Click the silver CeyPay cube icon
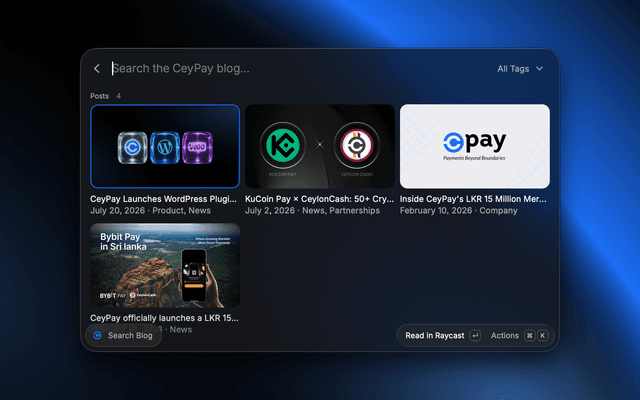 click(133, 147)
